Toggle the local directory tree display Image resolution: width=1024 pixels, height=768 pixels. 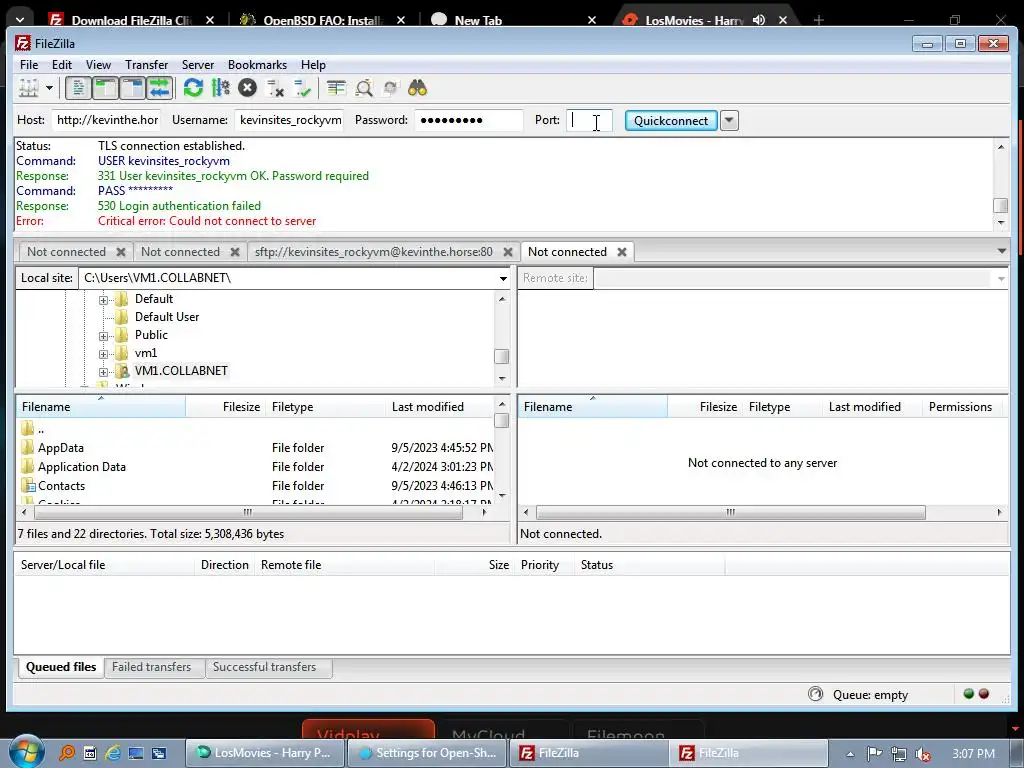[105, 88]
